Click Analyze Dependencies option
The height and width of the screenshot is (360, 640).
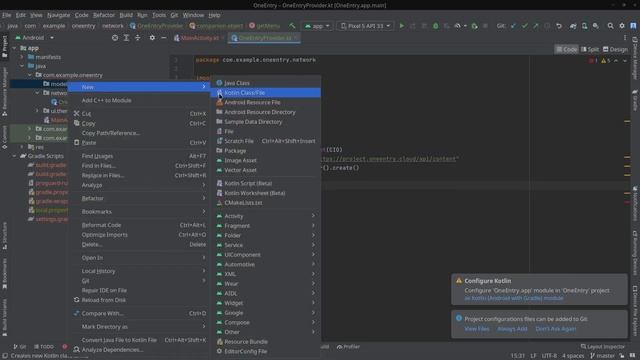[x=139, y=350]
